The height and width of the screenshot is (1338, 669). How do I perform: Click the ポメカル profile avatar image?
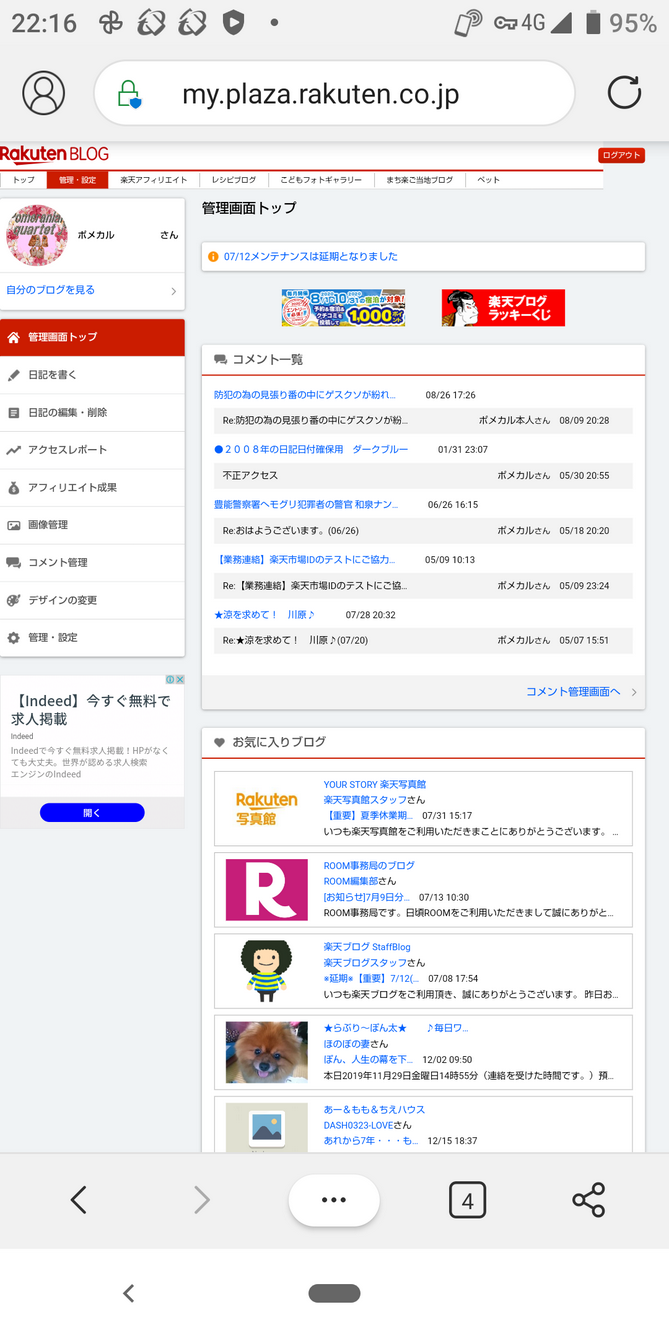click(x=37, y=235)
